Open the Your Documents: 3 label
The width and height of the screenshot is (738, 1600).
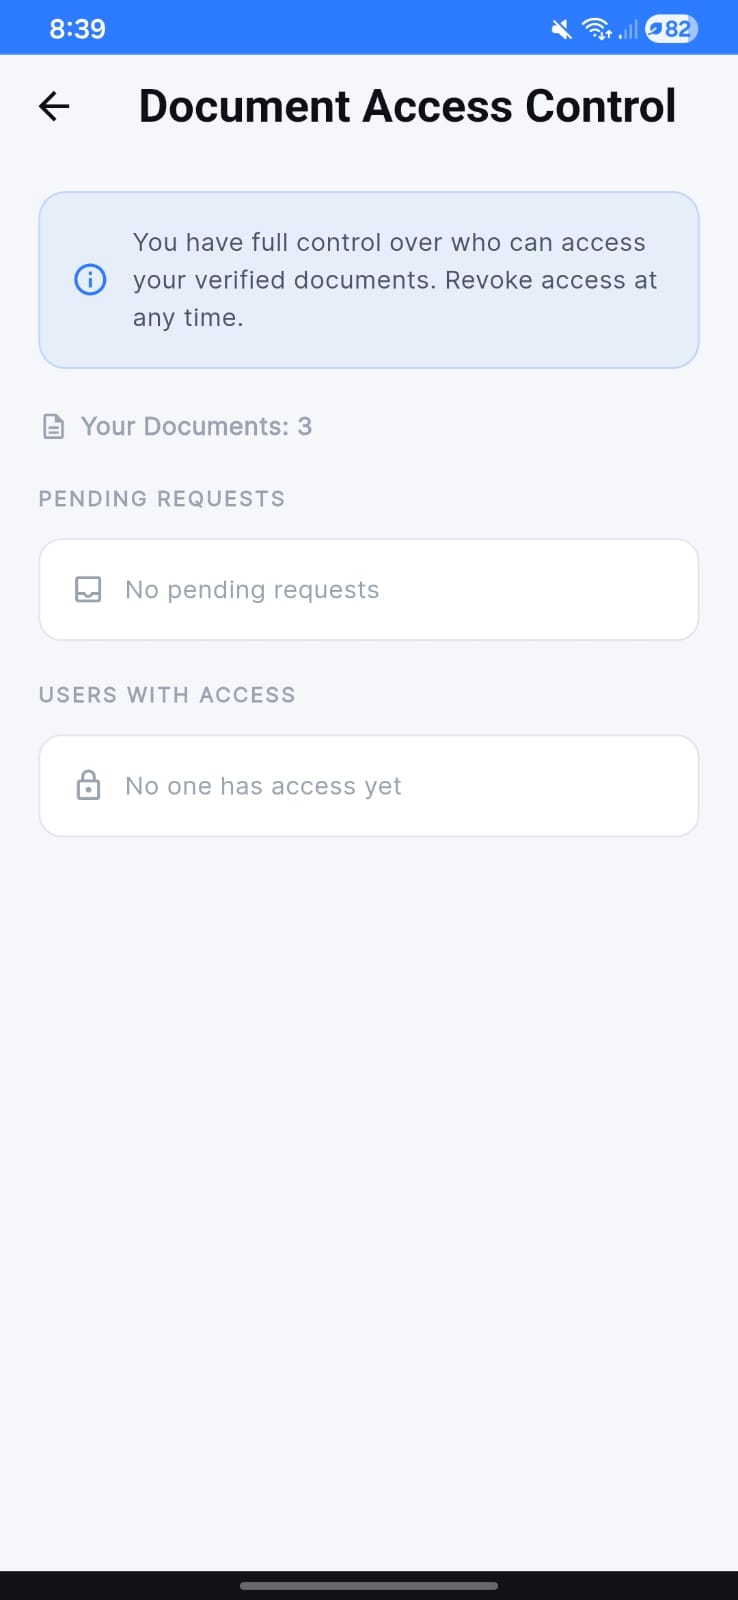point(196,427)
